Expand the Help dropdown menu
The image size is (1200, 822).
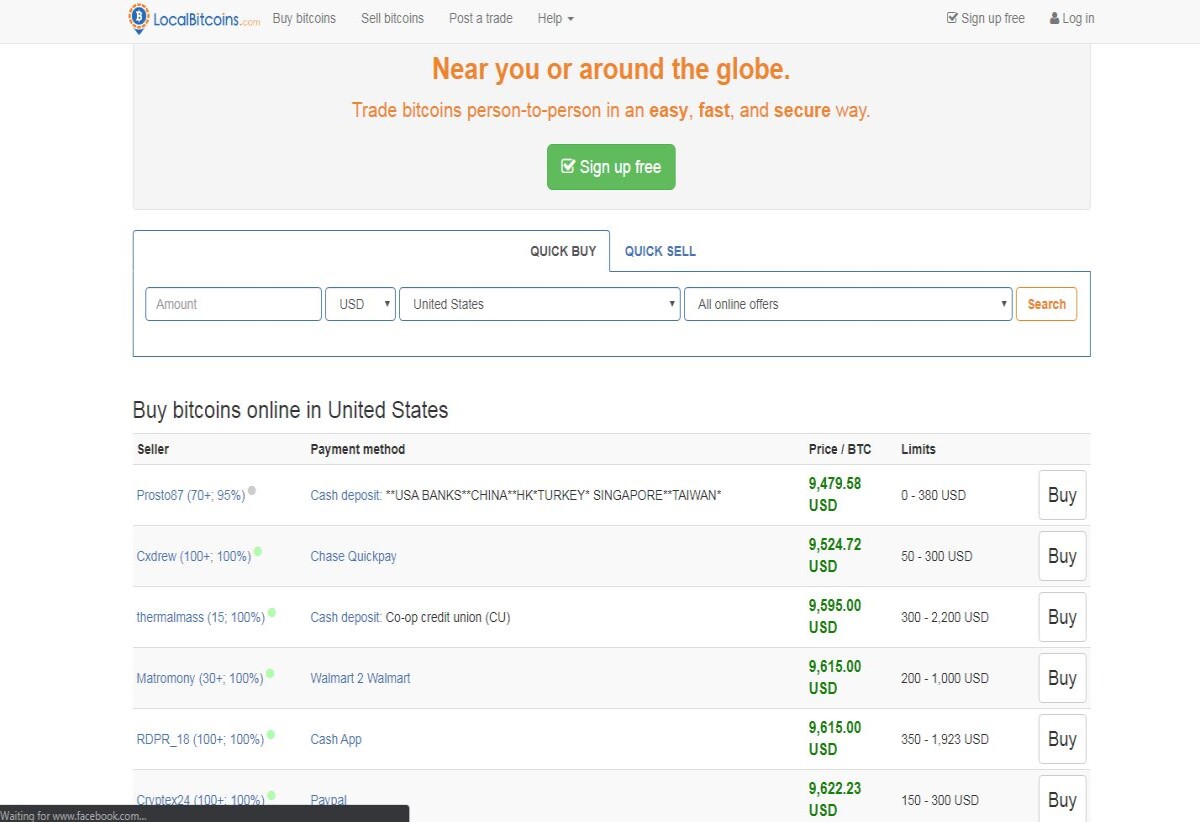pyautogui.click(x=556, y=18)
